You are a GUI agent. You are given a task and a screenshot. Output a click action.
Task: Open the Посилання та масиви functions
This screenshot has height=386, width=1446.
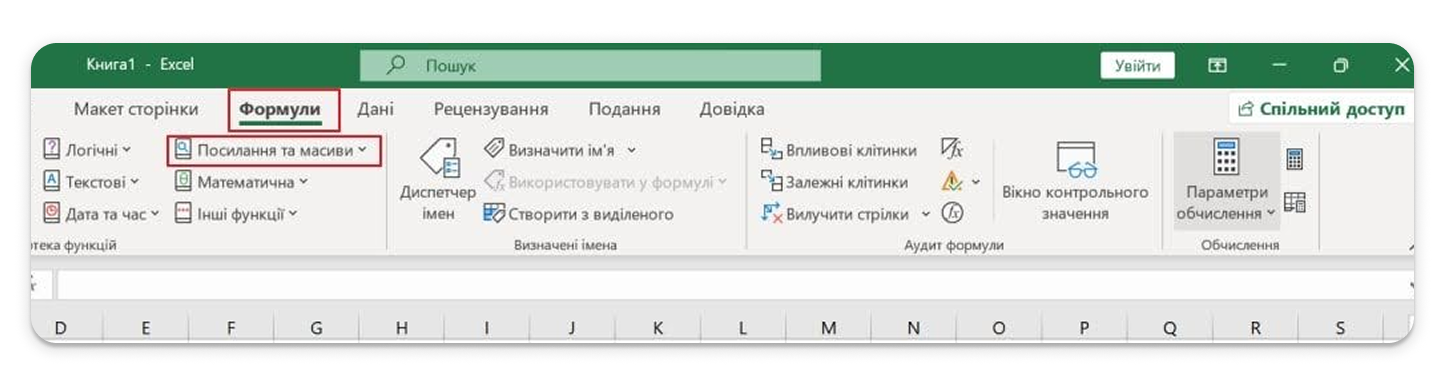tap(272, 150)
